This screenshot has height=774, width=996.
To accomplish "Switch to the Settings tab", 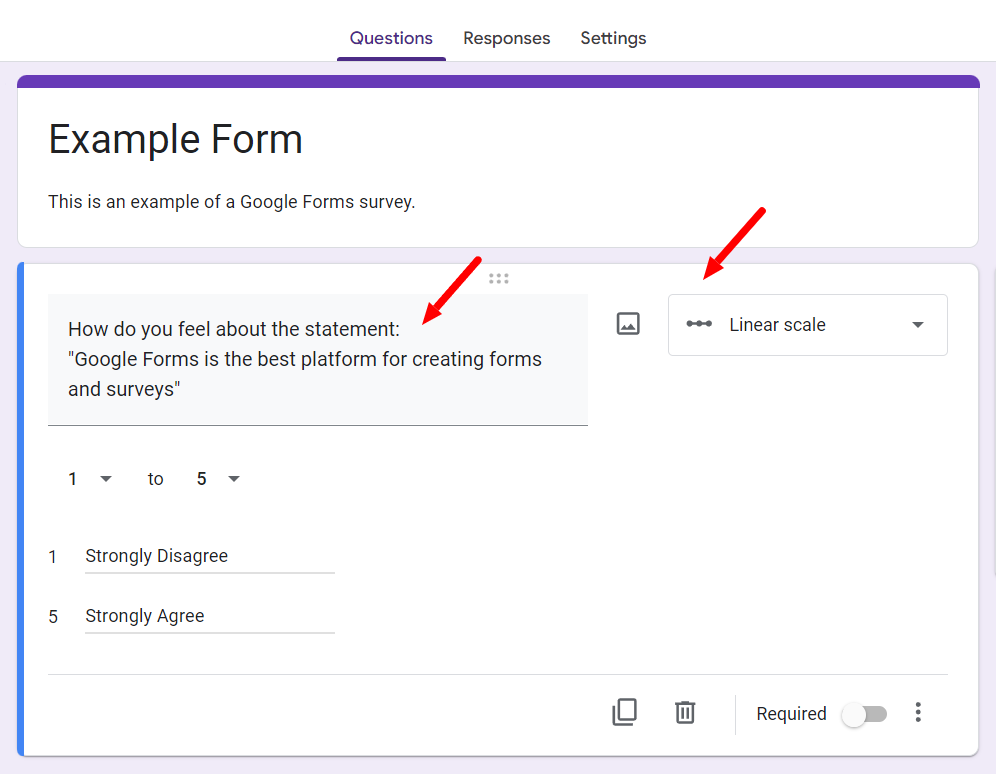I will point(613,38).
